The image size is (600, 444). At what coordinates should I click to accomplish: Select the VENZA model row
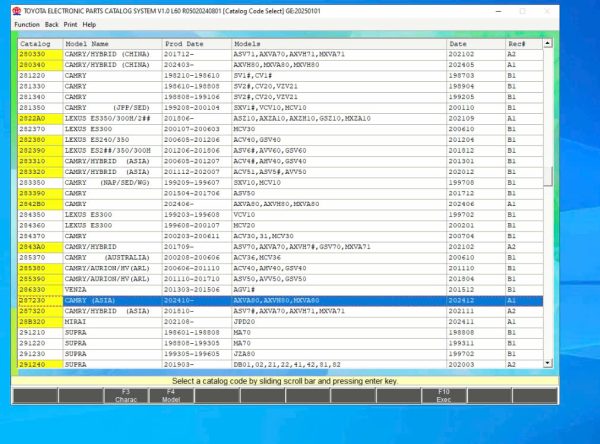[x=280, y=290]
